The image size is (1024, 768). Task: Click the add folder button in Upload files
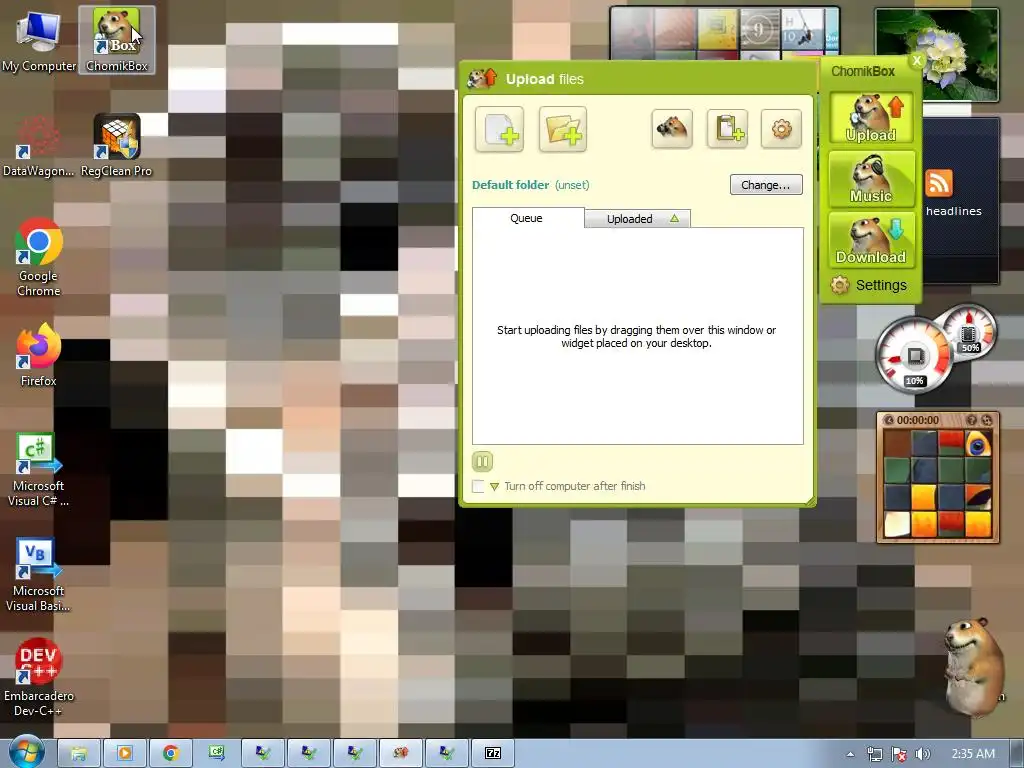tap(563, 129)
